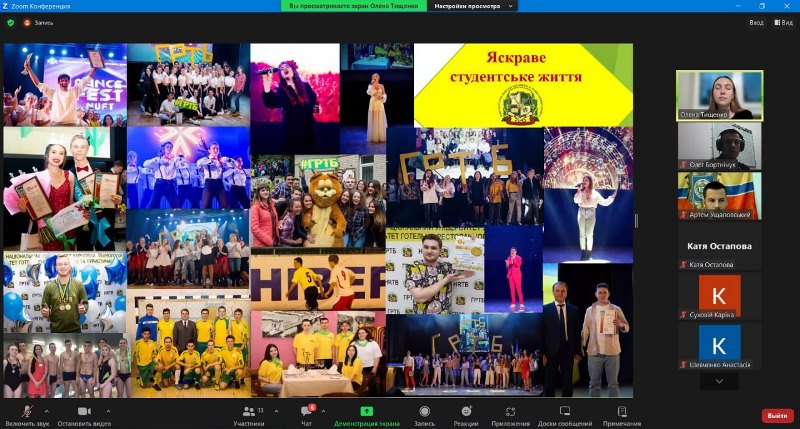Stop camera with Остановить видео
The height and width of the screenshot is (429, 800).
pyautogui.click(x=83, y=413)
